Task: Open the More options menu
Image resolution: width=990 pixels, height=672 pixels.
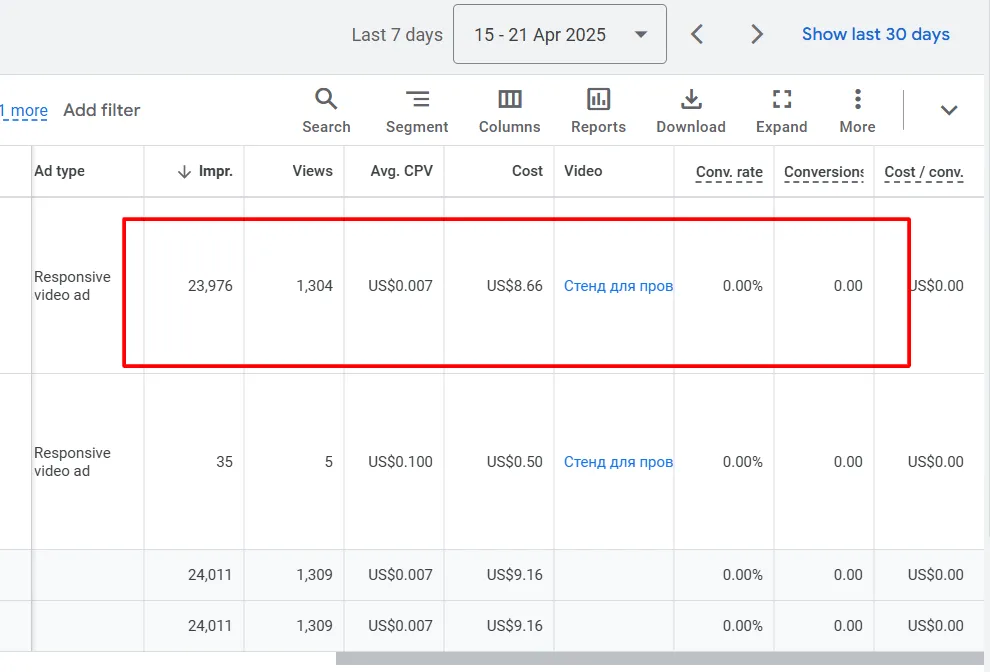Action: 857,111
